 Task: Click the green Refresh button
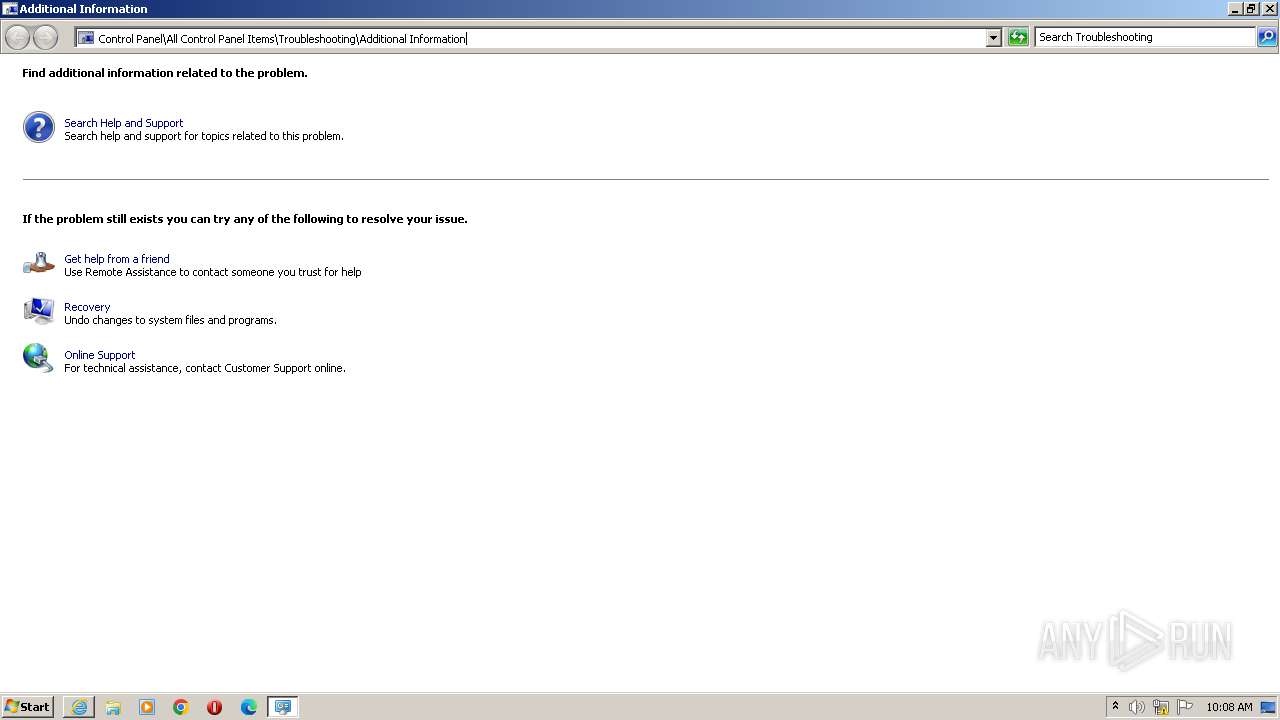pyautogui.click(x=1018, y=38)
